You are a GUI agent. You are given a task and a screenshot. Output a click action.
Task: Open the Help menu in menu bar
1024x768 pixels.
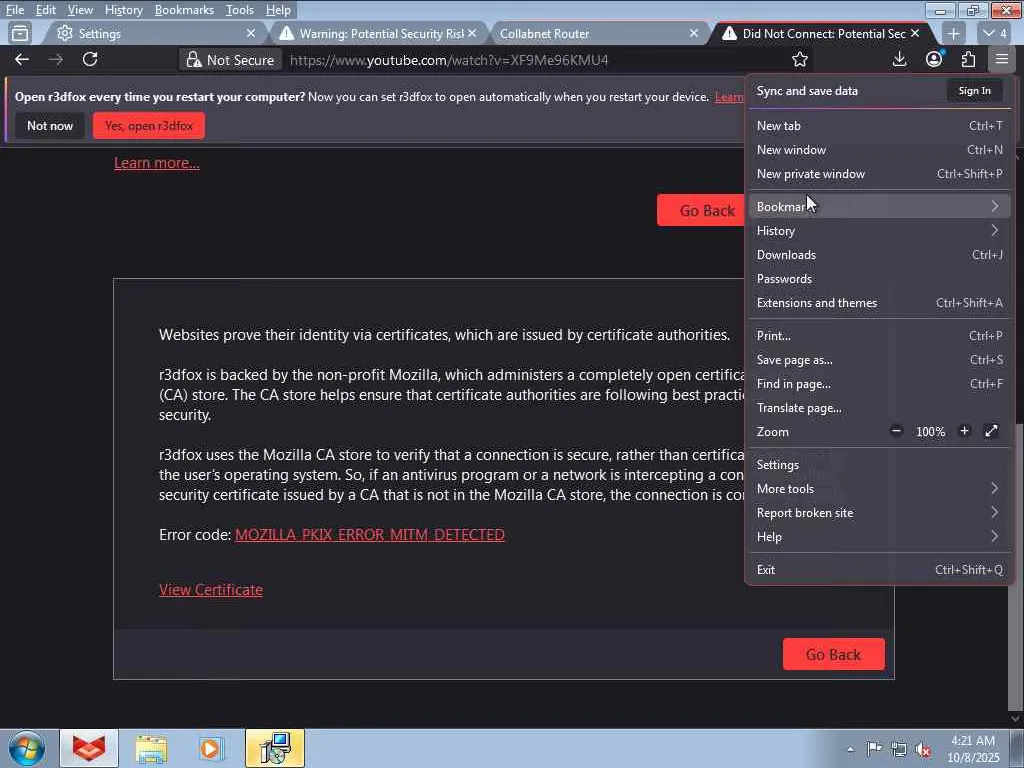(x=278, y=10)
